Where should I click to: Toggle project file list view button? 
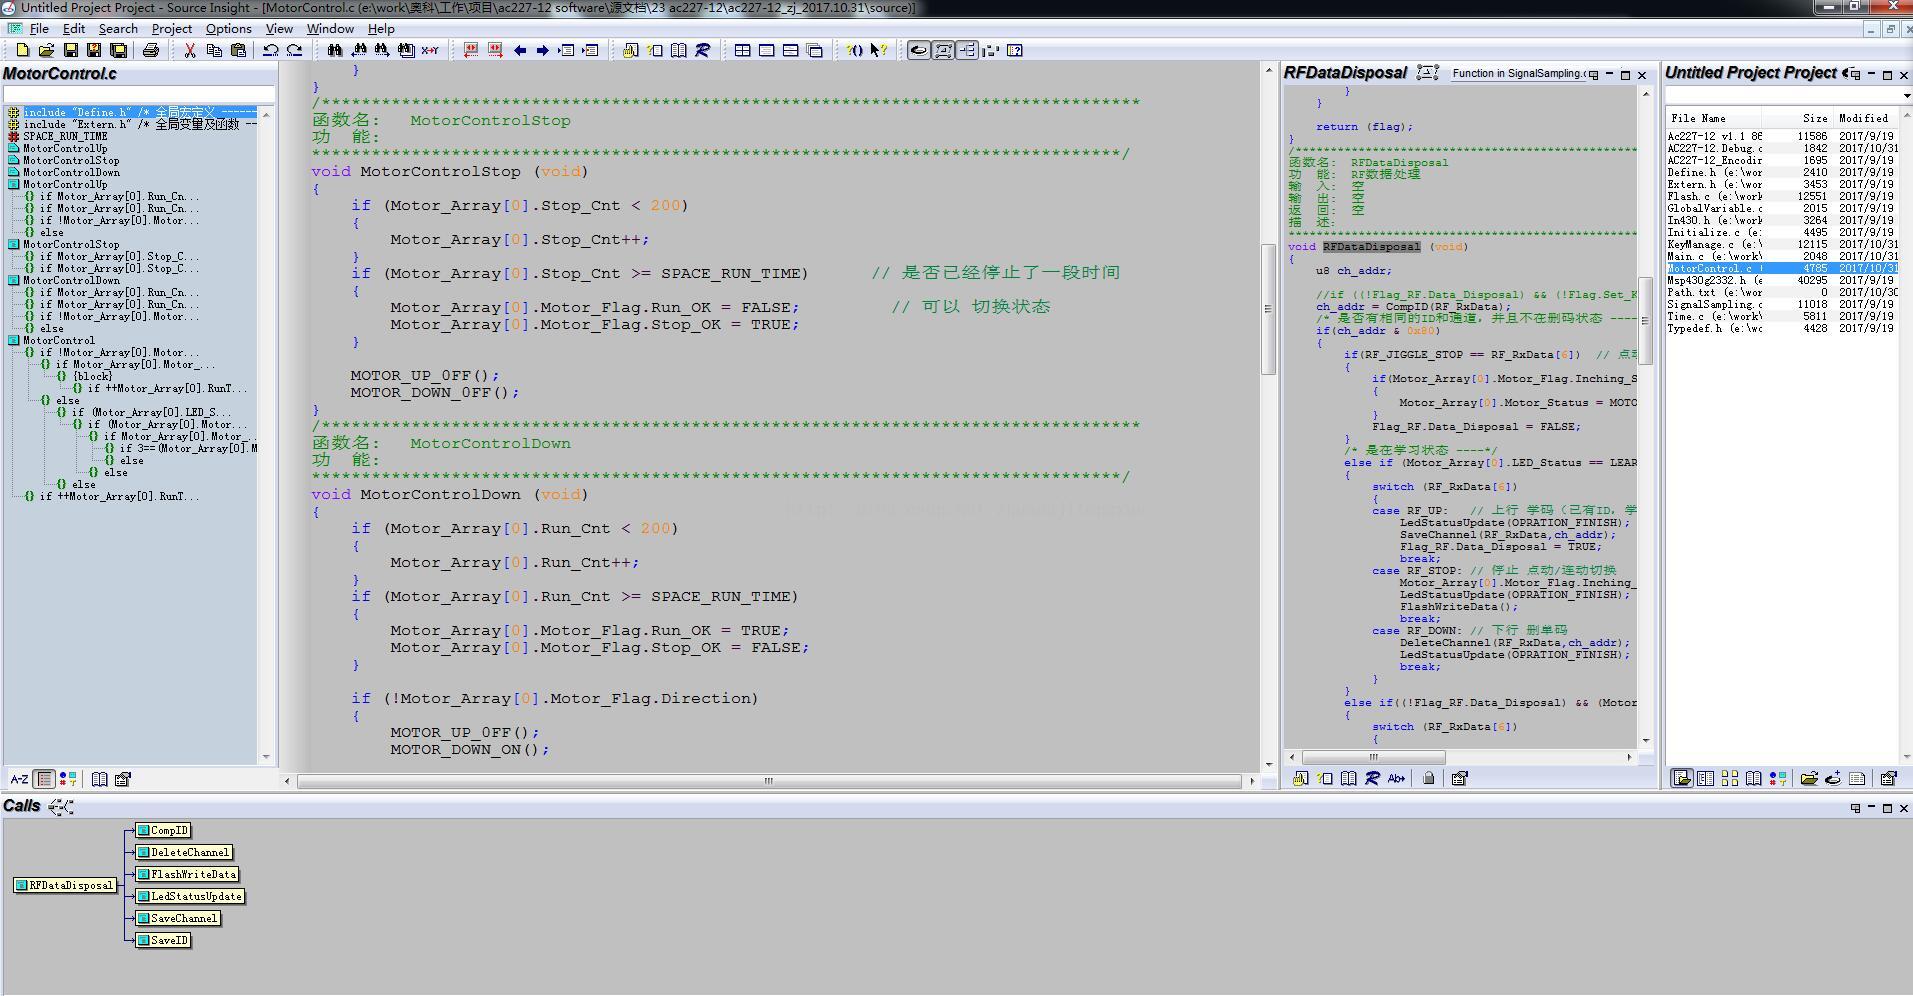[x=1682, y=778]
